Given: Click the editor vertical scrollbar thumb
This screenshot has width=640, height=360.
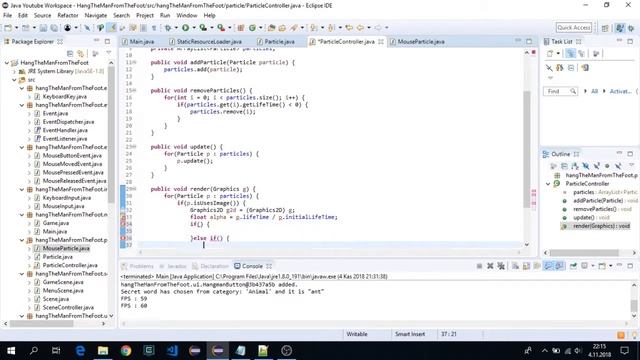Looking at the screenshot, I should pyautogui.click(x=527, y=149).
